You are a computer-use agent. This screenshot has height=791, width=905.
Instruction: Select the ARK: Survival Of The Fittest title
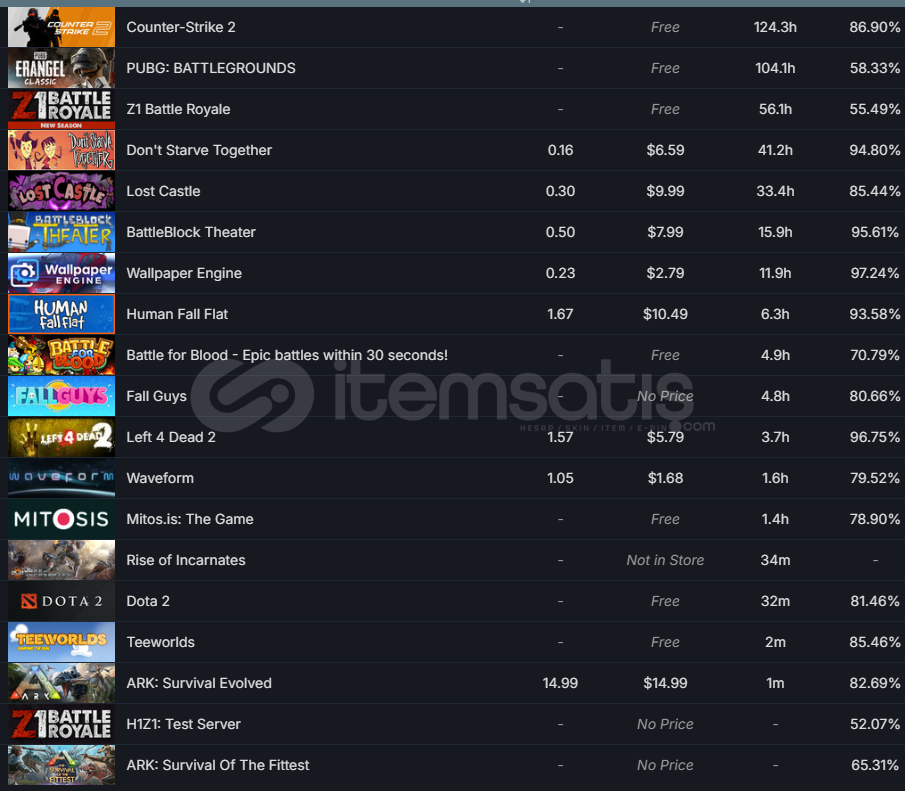[218, 765]
